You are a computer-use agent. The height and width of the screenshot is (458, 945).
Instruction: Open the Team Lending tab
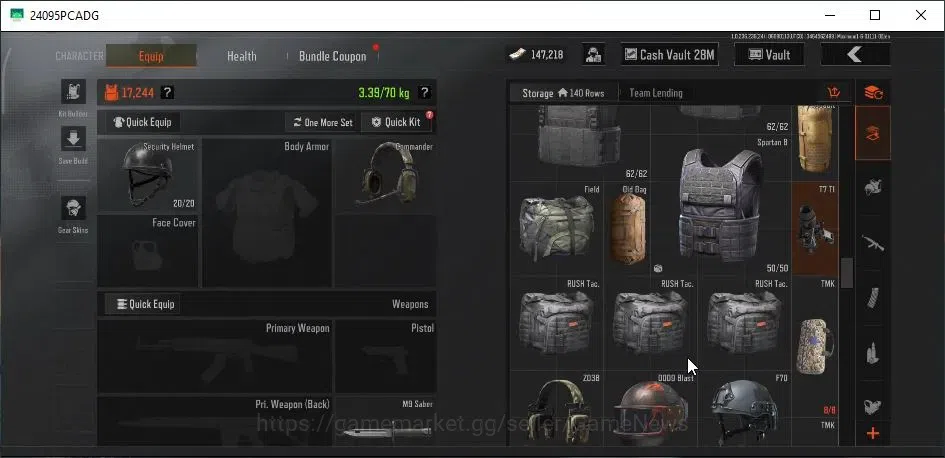(x=656, y=93)
